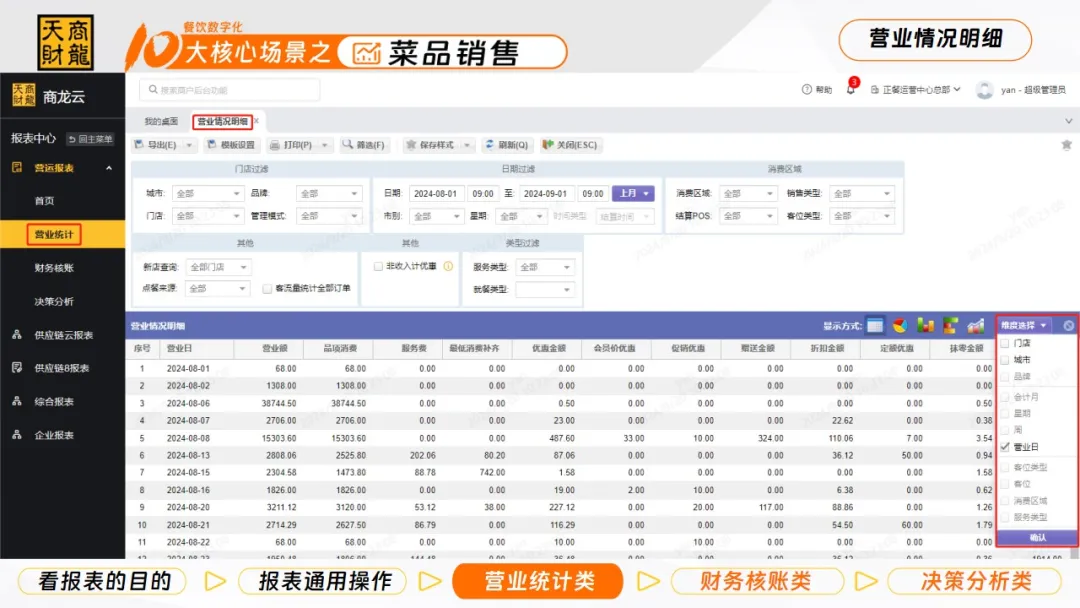Image resolution: width=1080 pixels, height=608 pixels.
Task: Check the 门店 dimension checkbox
Action: pyautogui.click(x=1005, y=343)
